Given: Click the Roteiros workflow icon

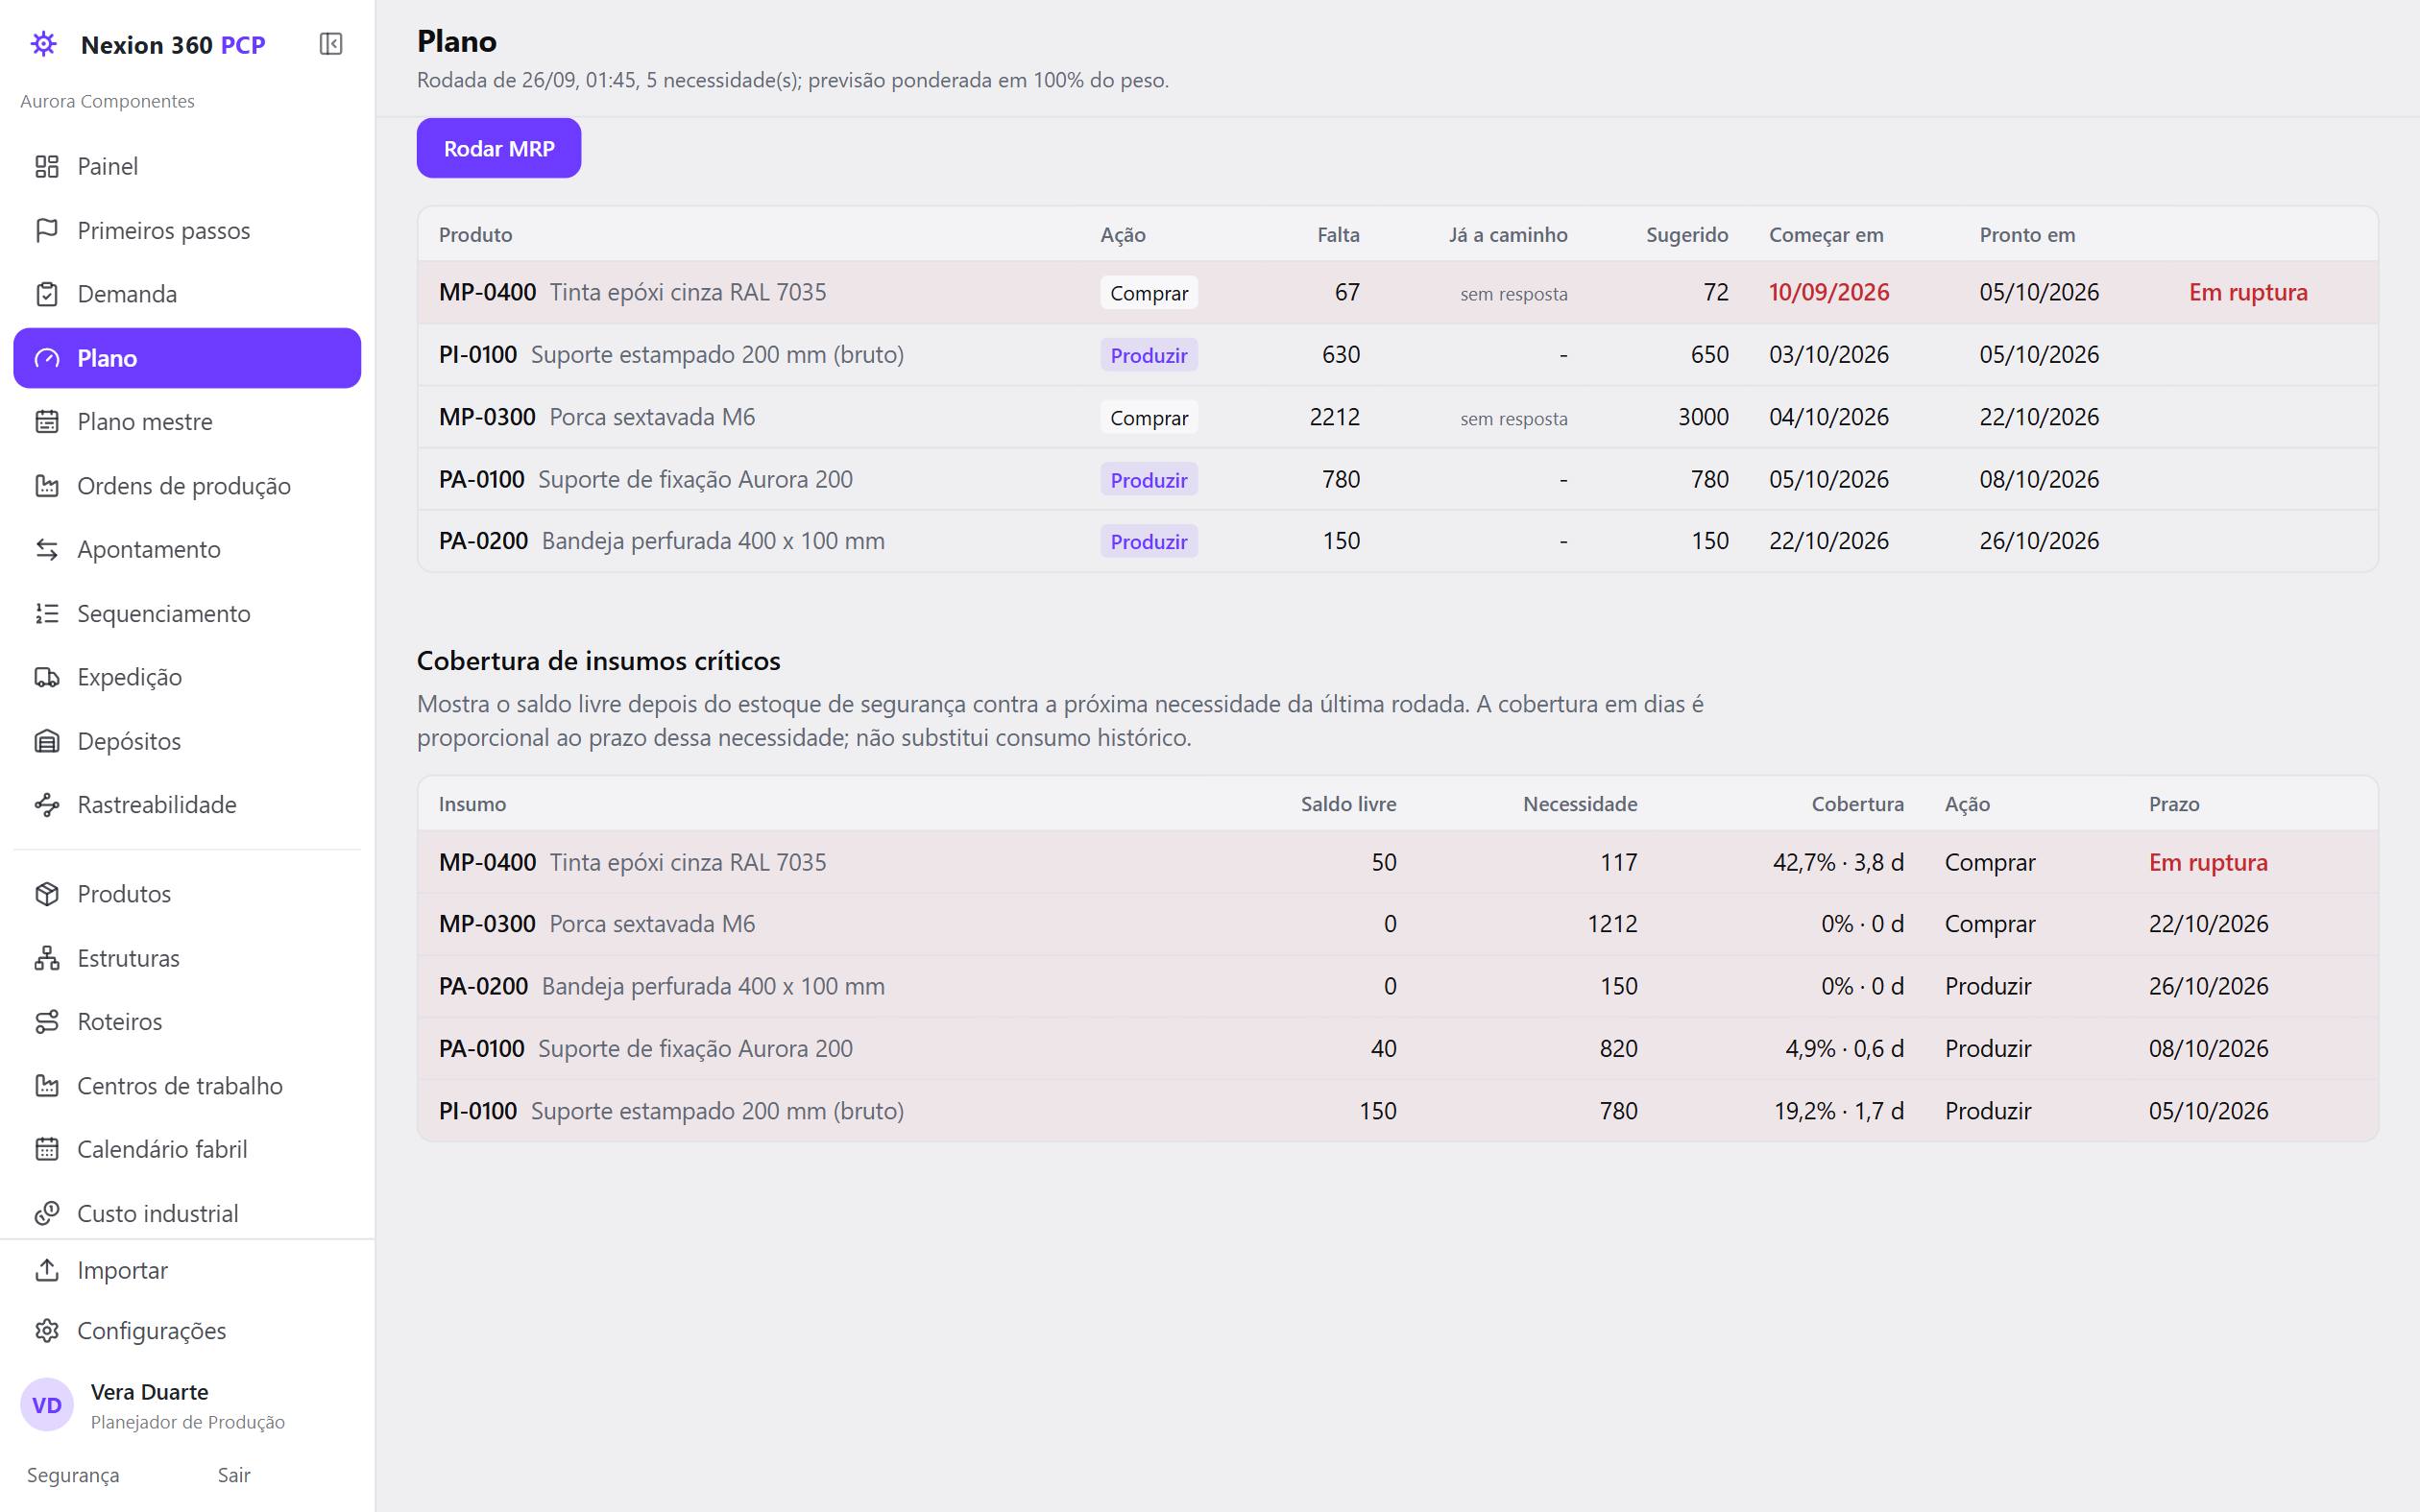Looking at the screenshot, I should pyautogui.click(x=47, y=1022).
